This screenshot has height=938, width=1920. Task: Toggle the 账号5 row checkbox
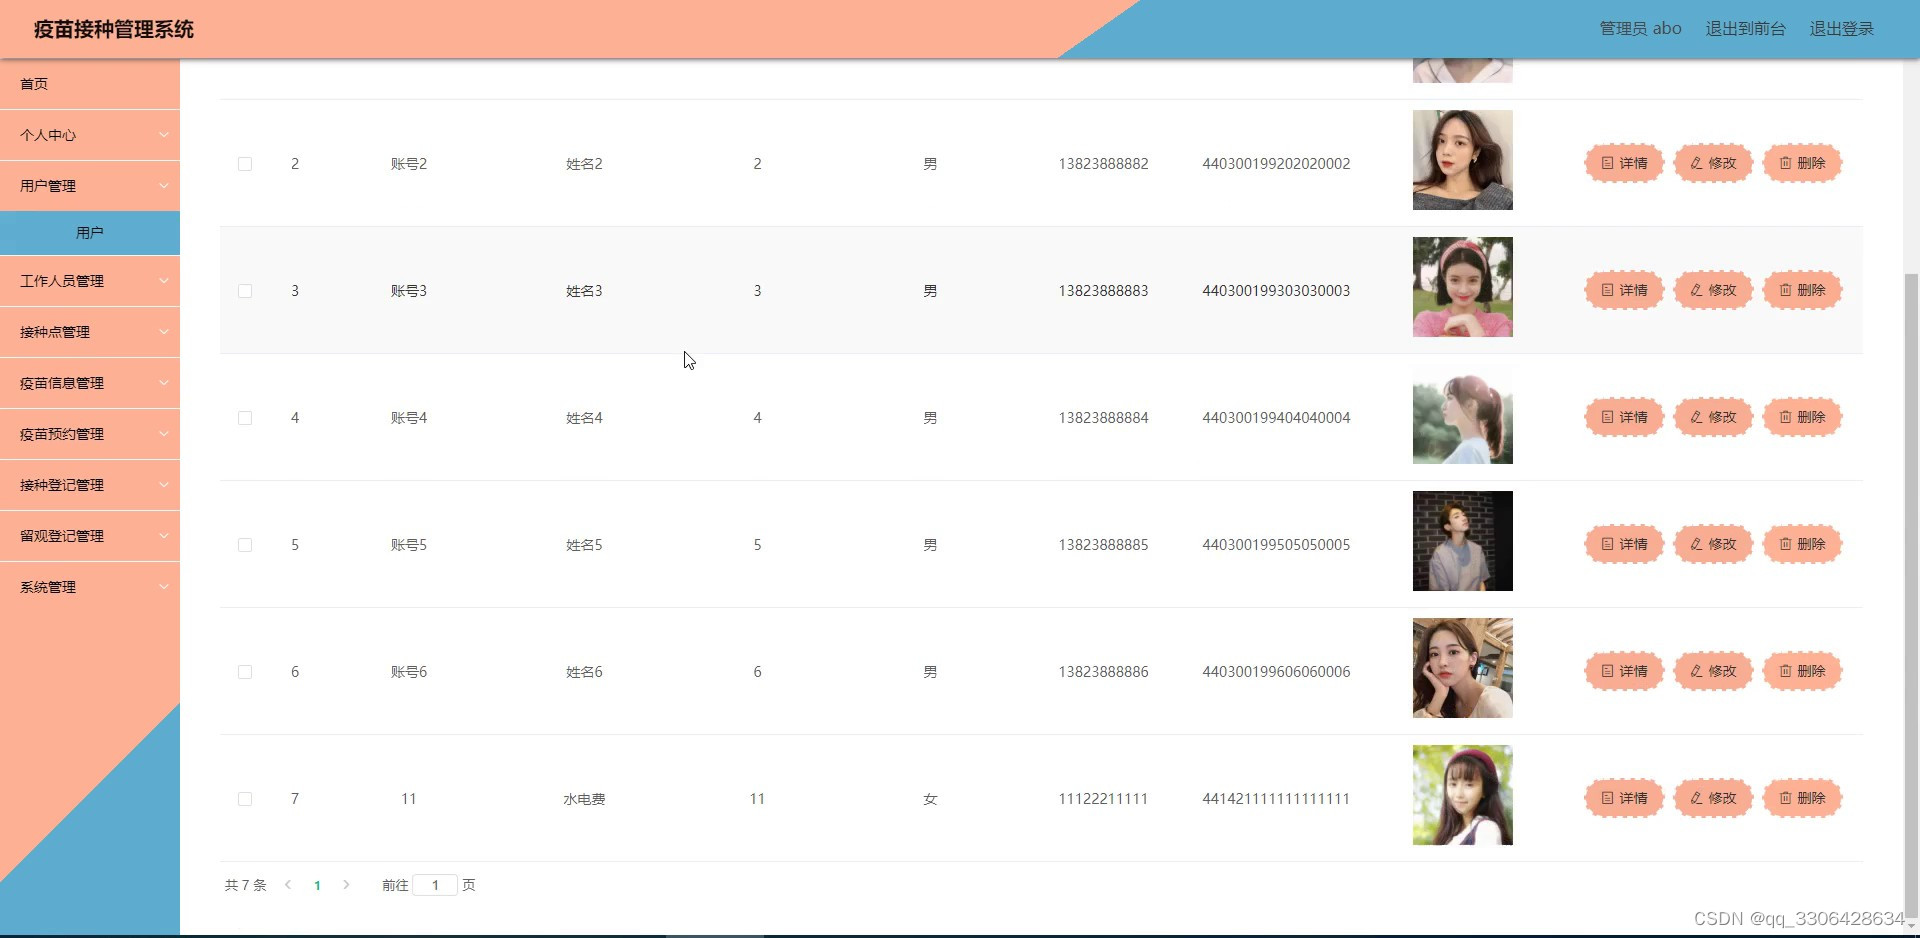pyautogui.click(x=245, y=545)
